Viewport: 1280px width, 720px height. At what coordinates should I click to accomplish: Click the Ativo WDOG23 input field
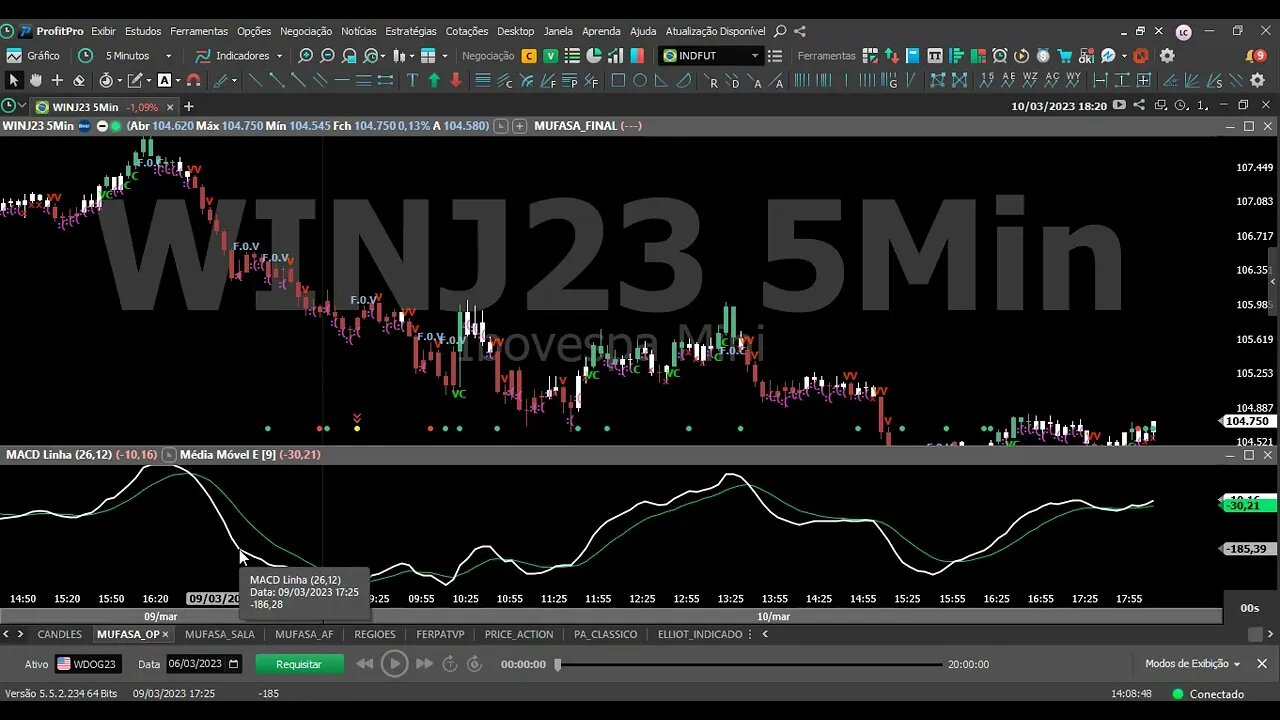87,664
